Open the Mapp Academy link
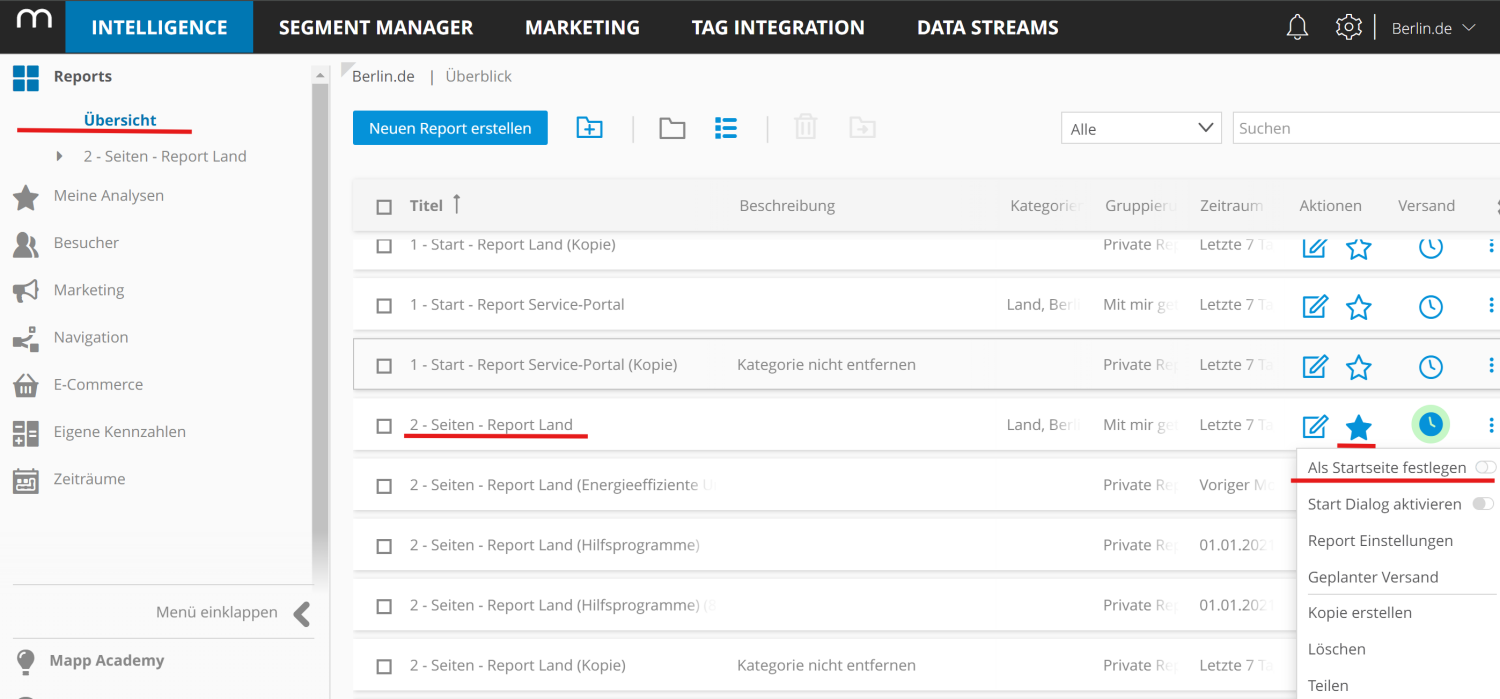 point(106,661)
